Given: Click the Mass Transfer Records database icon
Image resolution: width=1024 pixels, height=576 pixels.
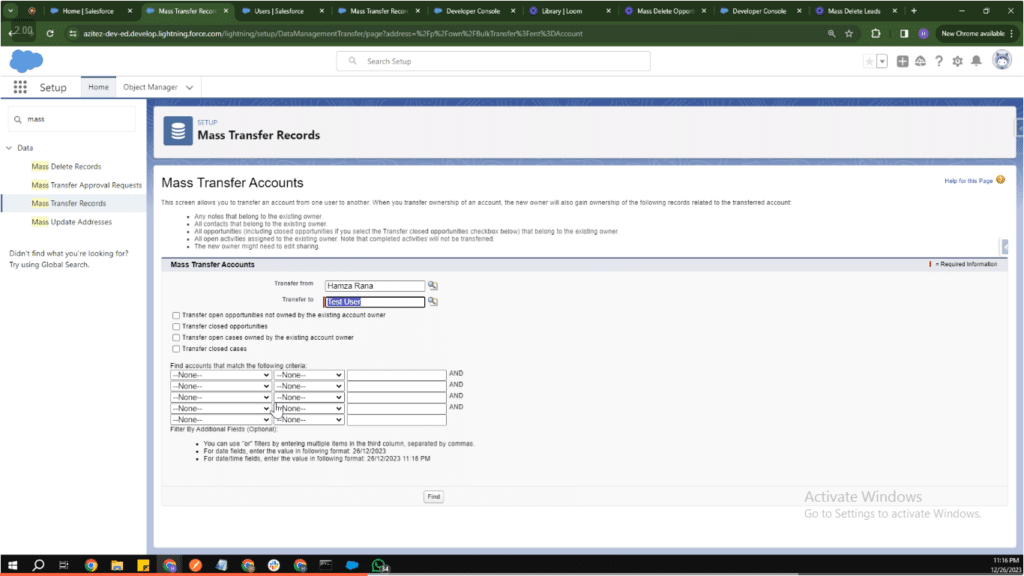Looking at the screenshot, I should tap(178, 131).
